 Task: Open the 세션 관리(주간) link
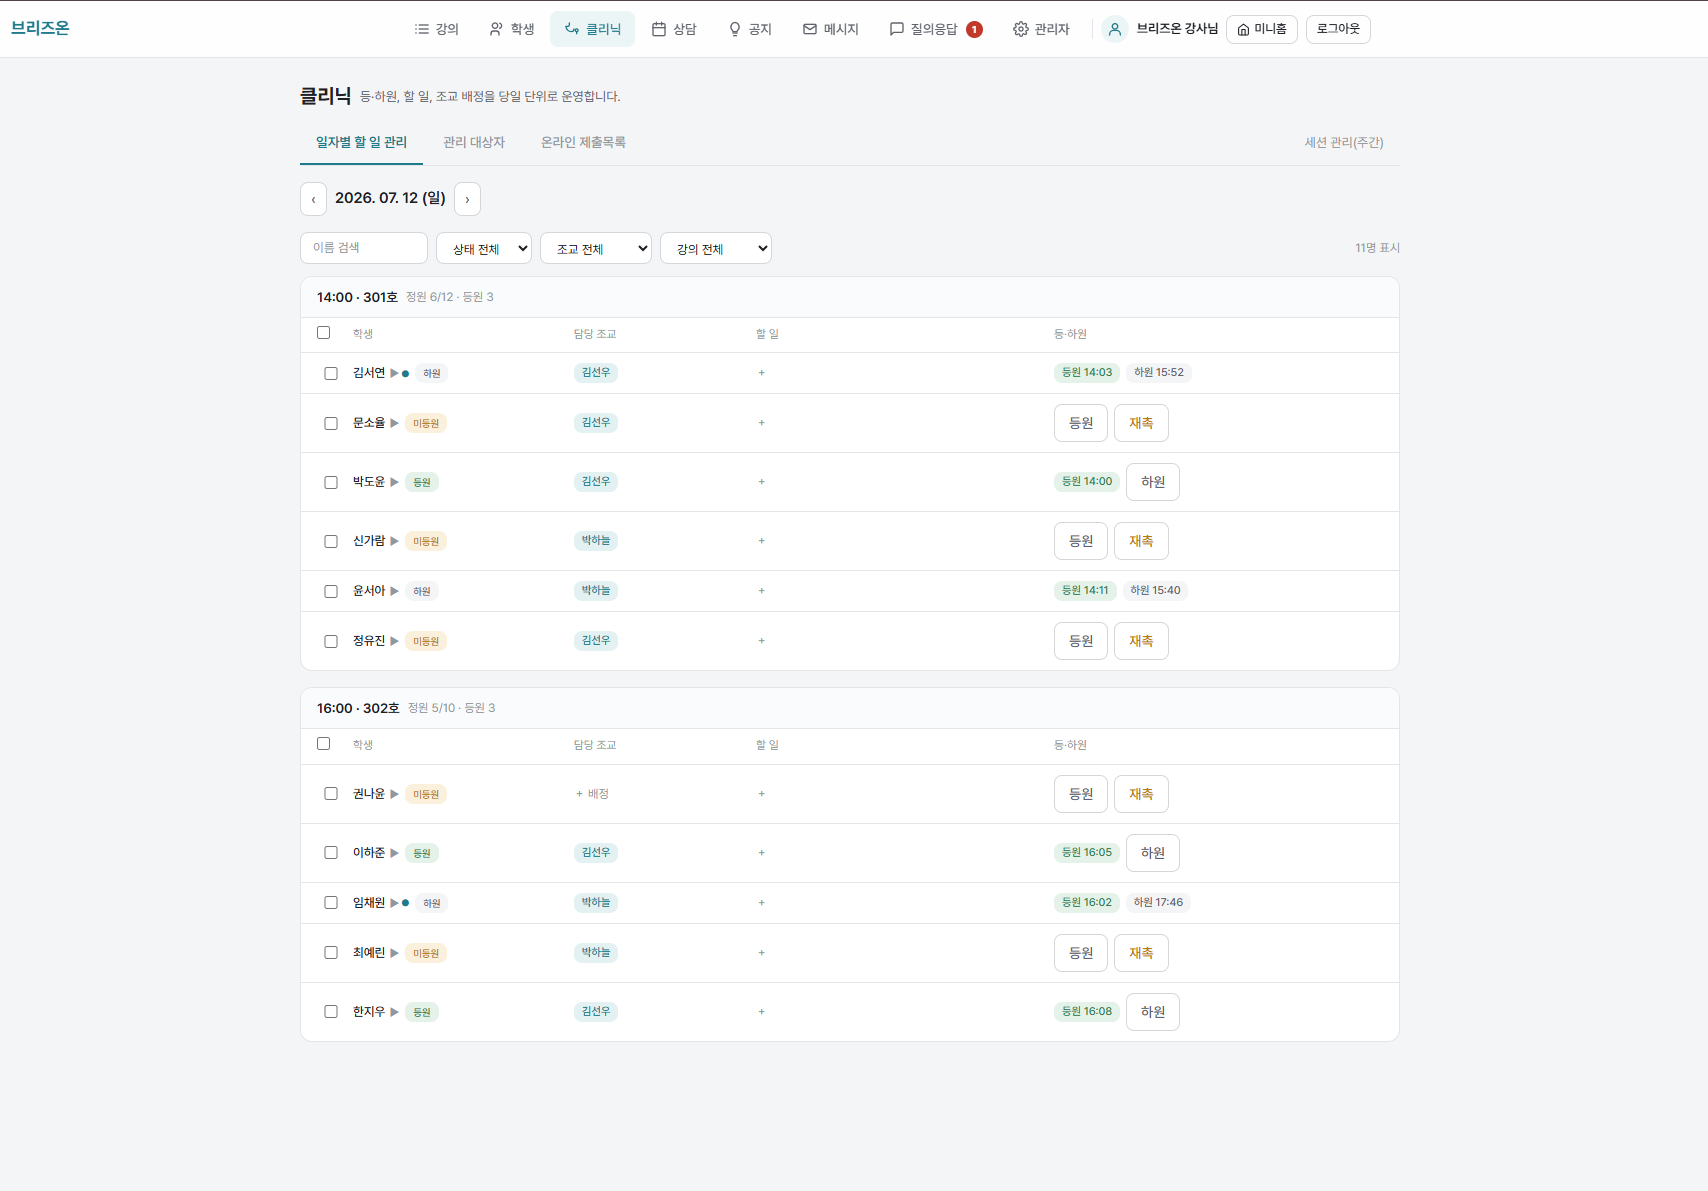[x=1344, y=142]
